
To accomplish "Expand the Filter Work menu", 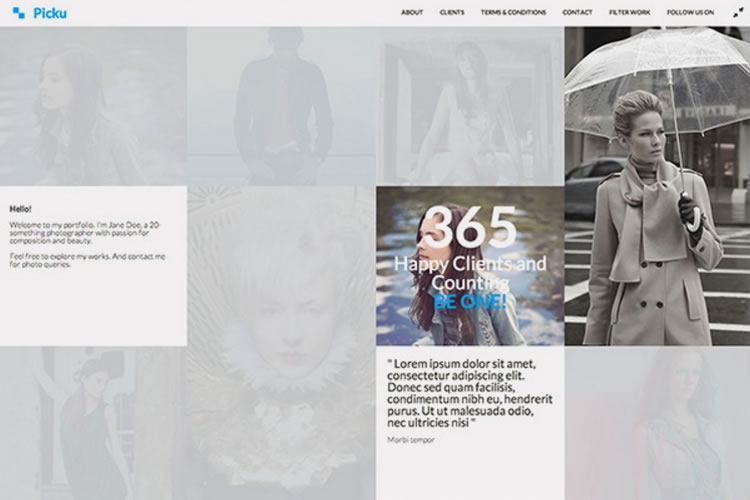I will 629,13.
